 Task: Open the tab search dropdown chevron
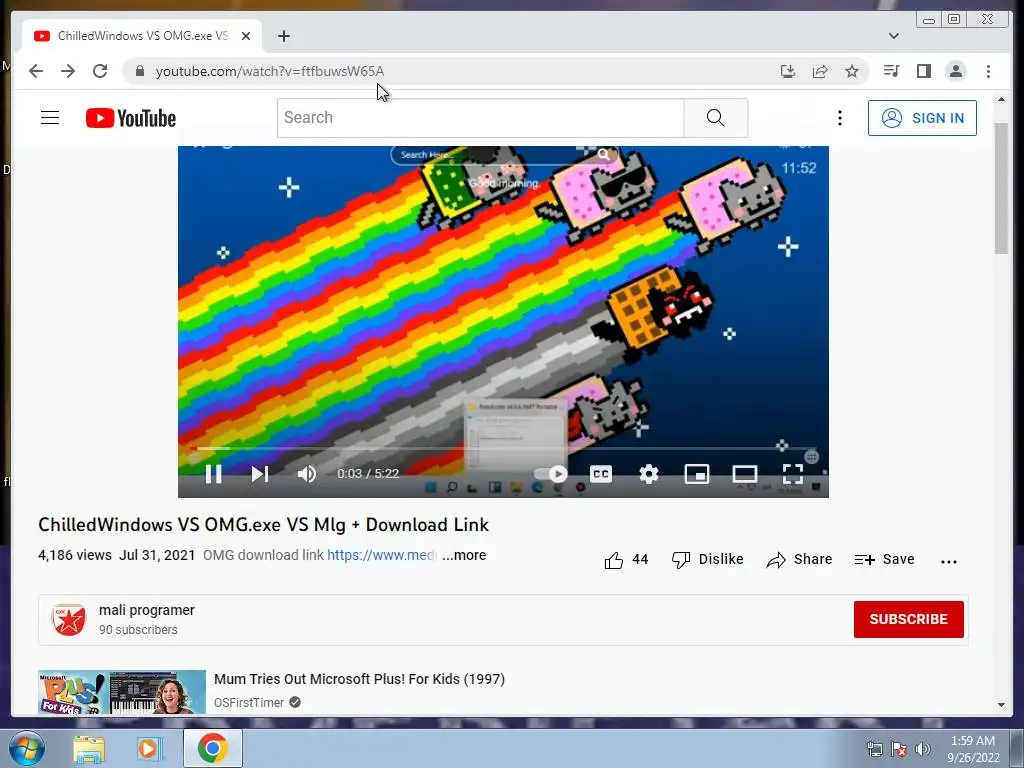[893, 36]
